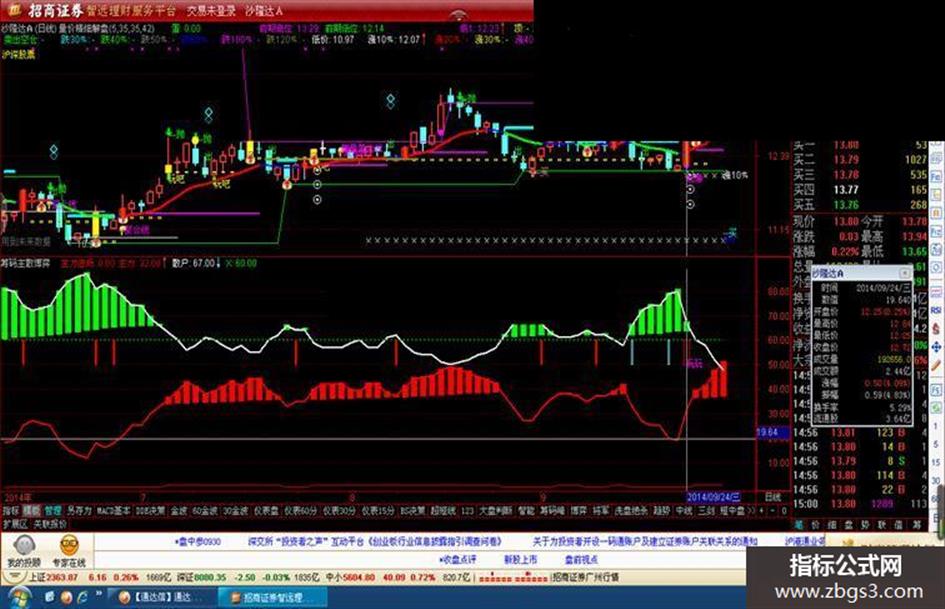Click the yellow note icon in sidebar
The width and height of the screenshot is (945, 609).
click(x=936, y=194)
